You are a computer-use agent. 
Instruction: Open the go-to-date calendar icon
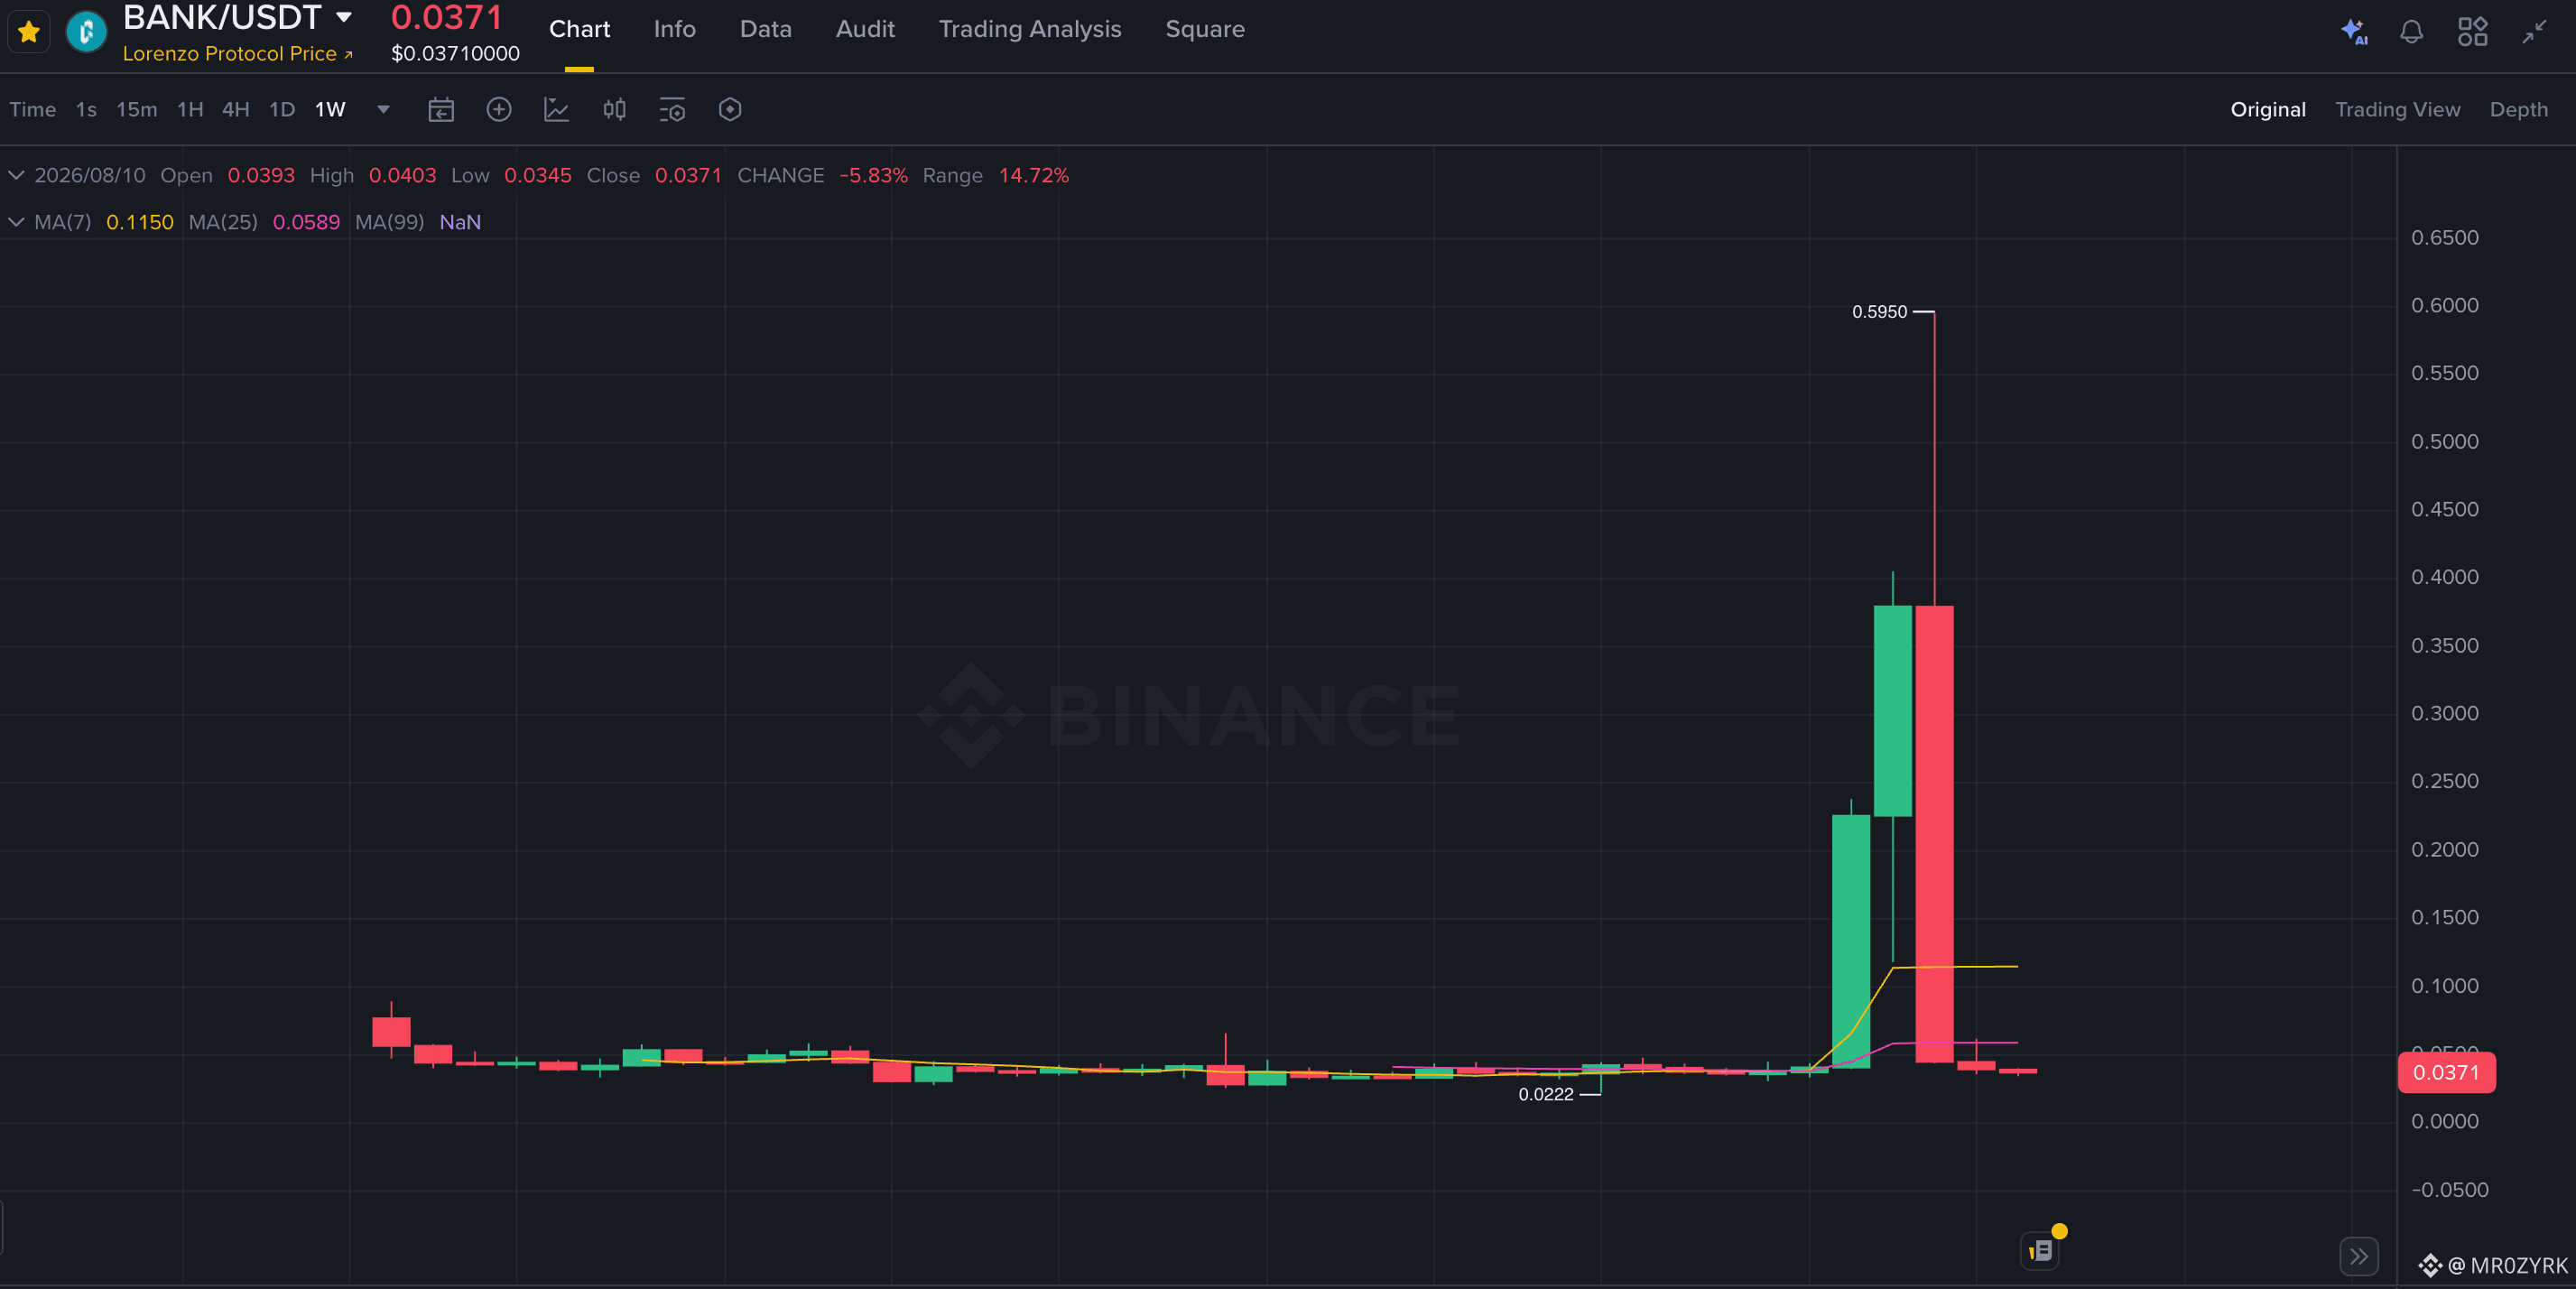tap(441, 110)
